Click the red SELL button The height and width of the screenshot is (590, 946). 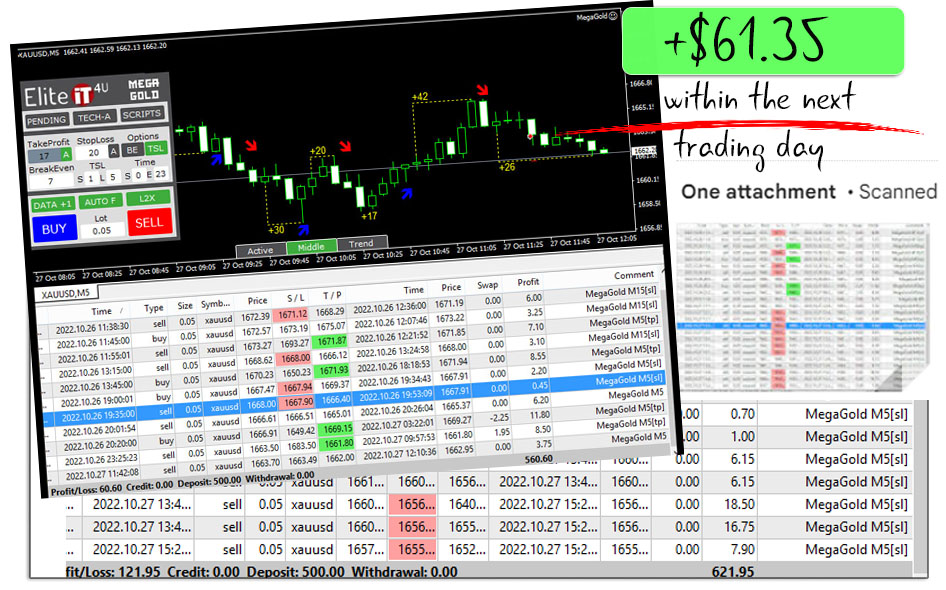pos(149,223)
